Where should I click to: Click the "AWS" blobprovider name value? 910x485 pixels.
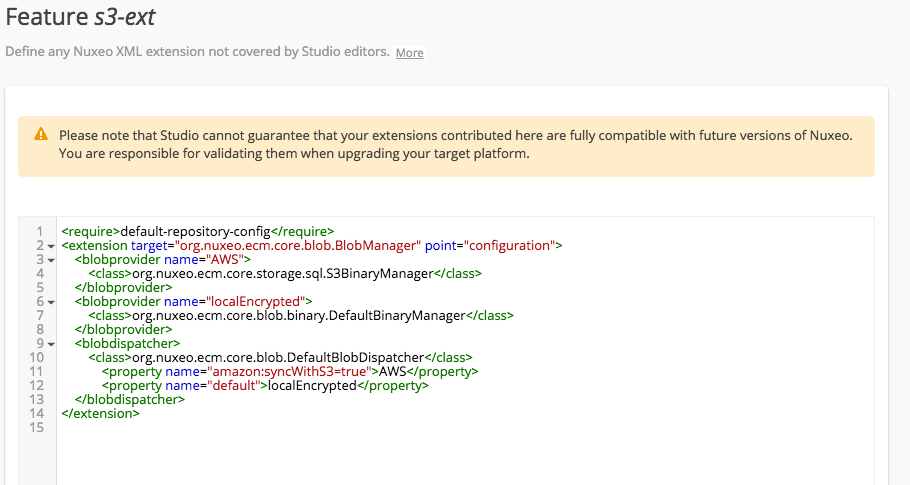tap(223, 259)
